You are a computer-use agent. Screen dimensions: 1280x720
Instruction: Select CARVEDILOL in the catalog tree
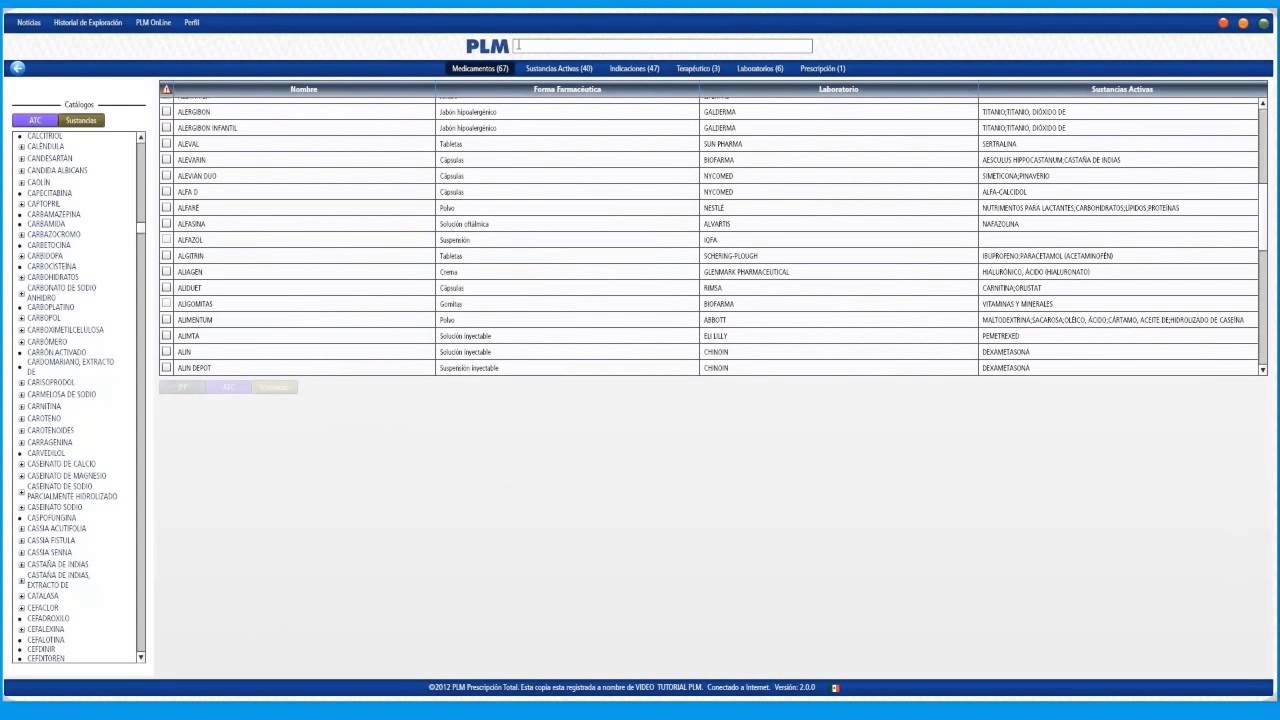(46, 453)
